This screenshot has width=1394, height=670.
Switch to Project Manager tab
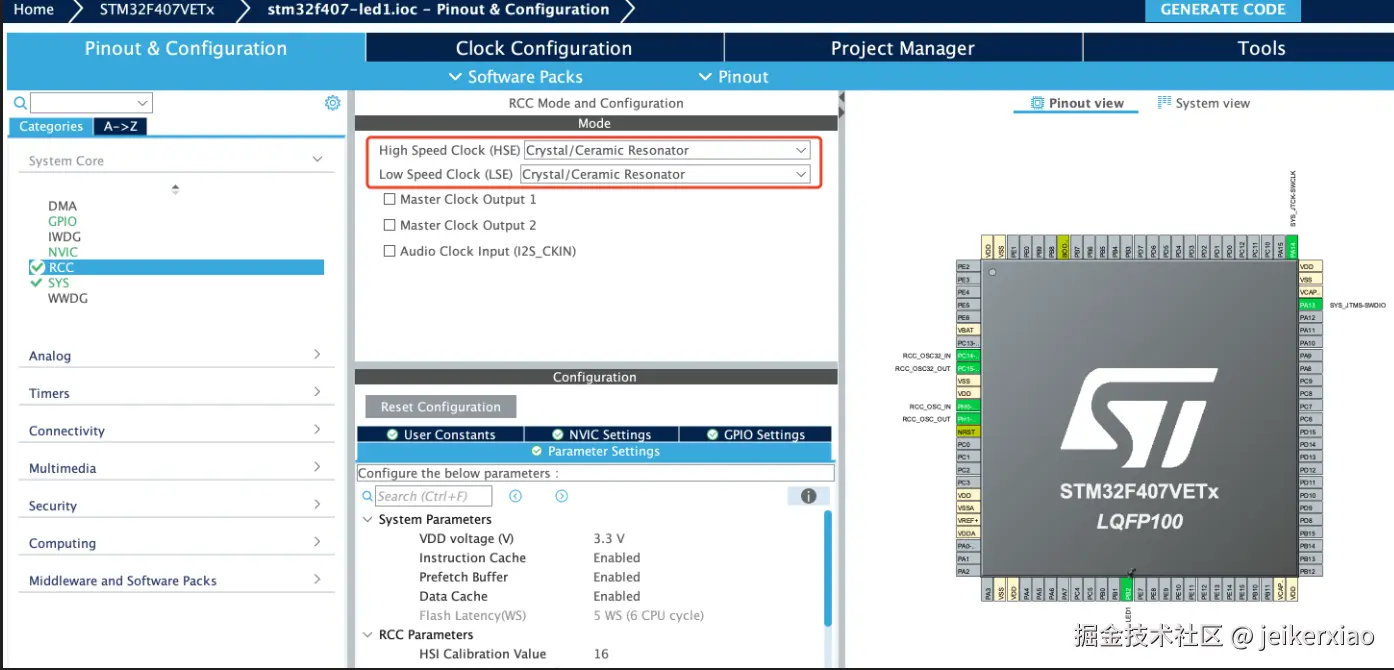coord(903,48)
